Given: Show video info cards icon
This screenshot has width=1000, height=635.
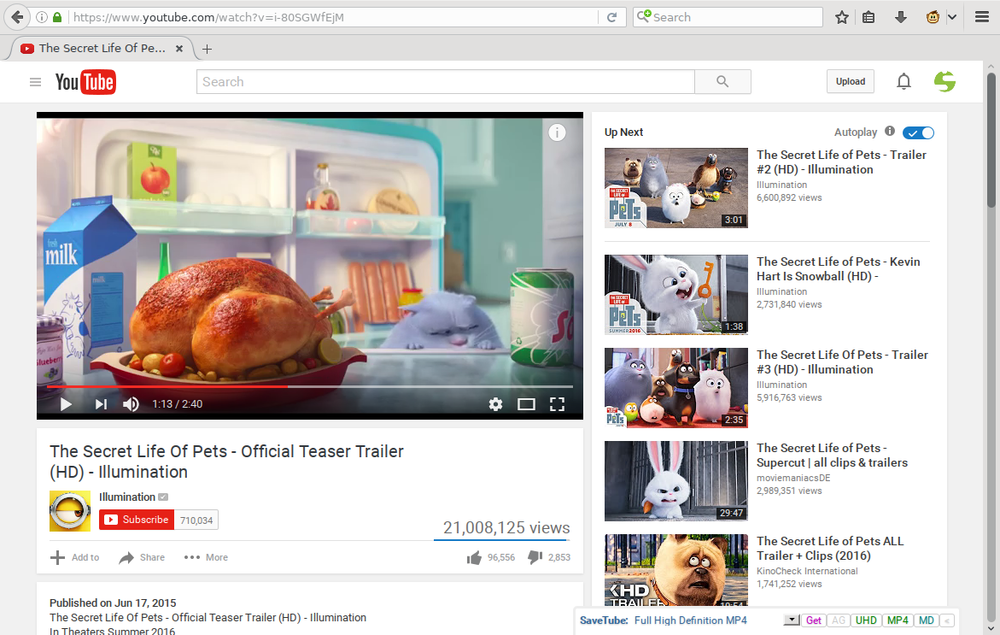Looking at the screenshot, I should tap(557, 132).
